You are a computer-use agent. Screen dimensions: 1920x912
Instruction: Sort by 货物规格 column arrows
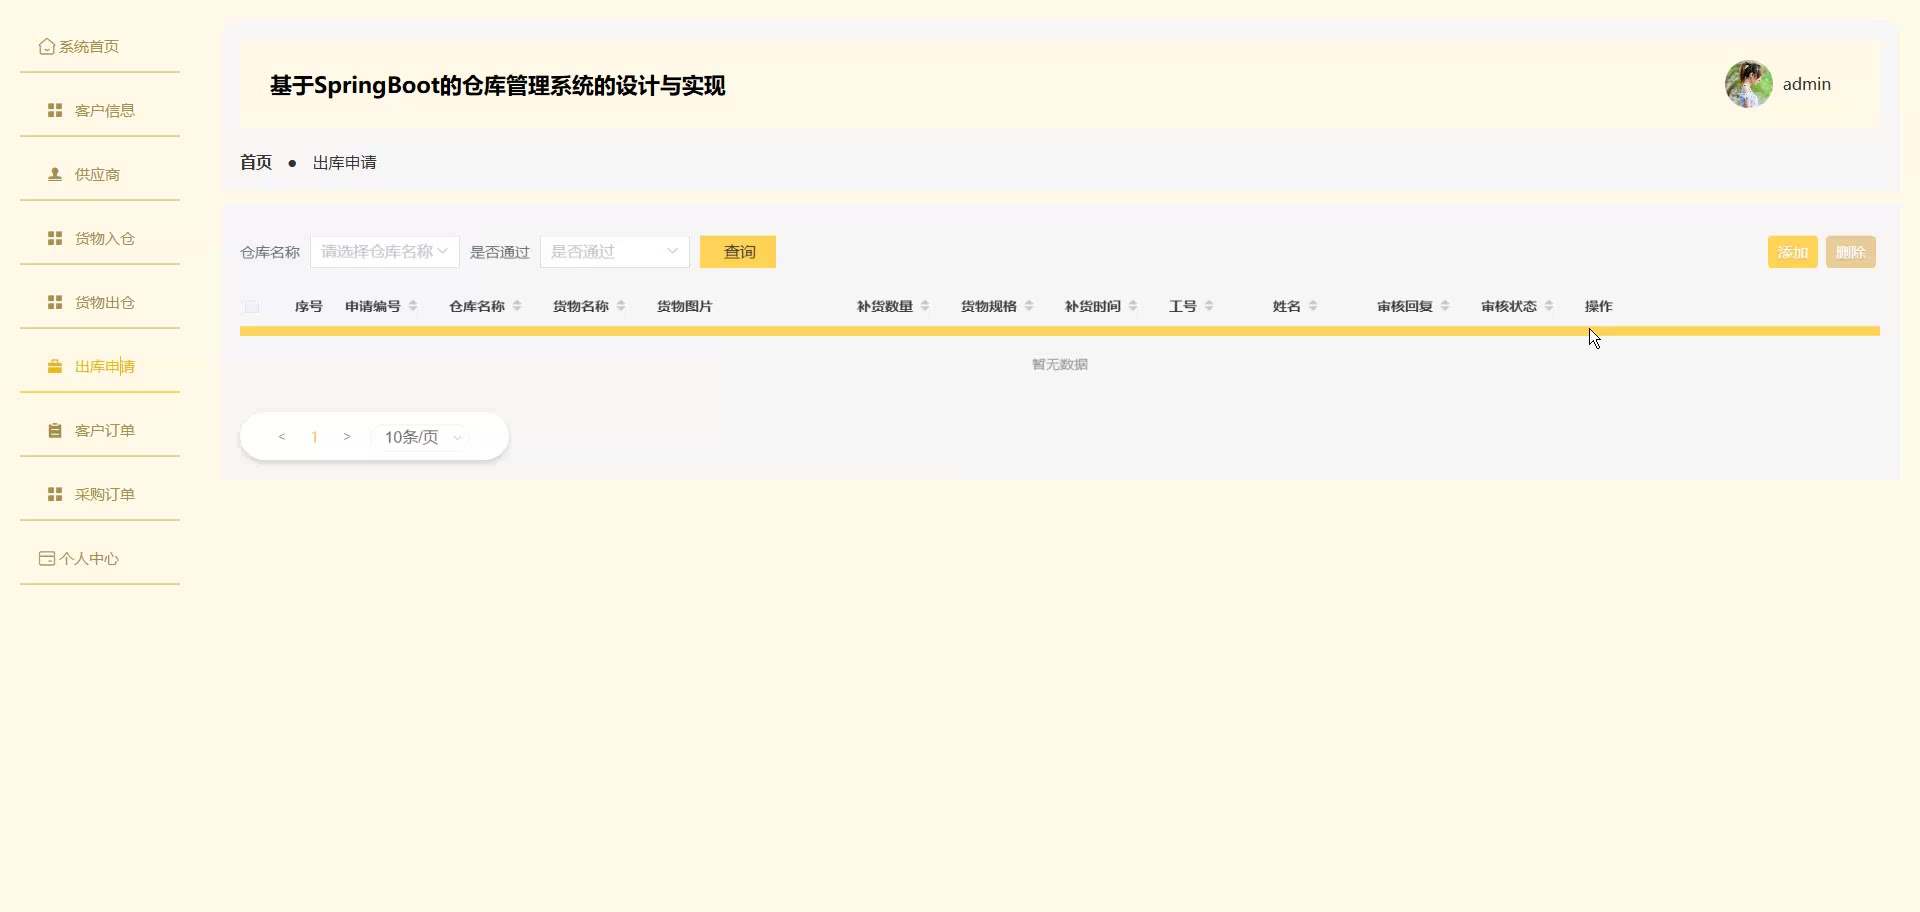tap(1029, 306)
